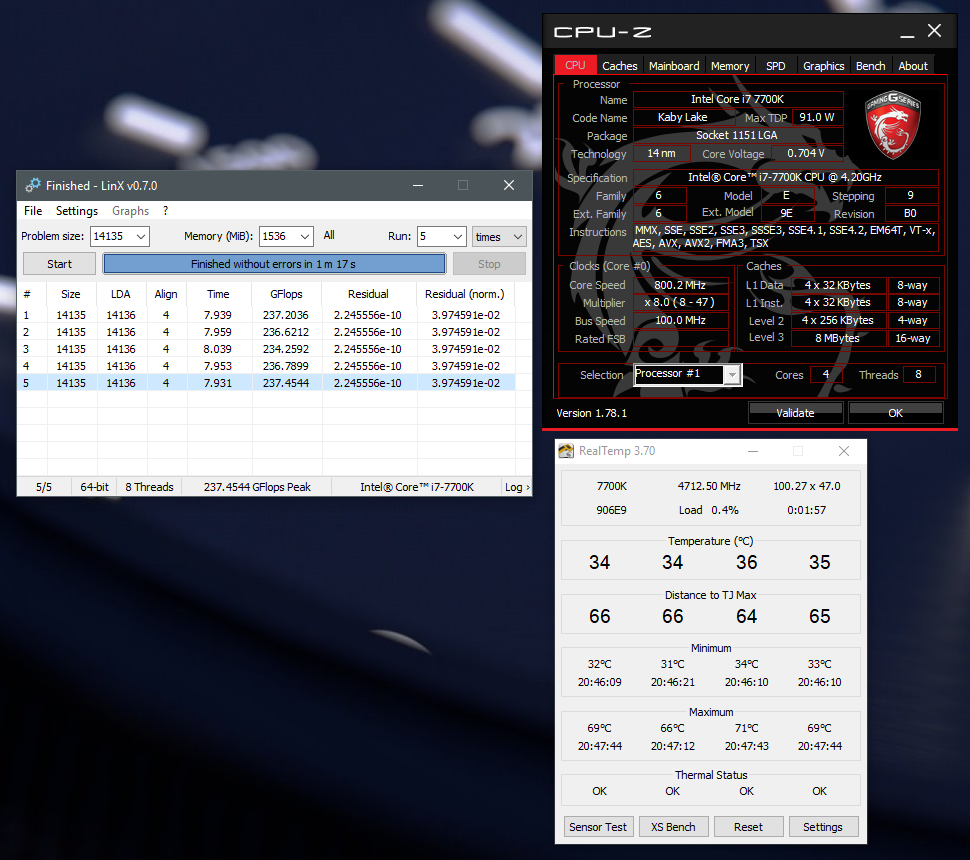
Task: Select run row with 236.6212 GFlops
Action: (266, 332)
